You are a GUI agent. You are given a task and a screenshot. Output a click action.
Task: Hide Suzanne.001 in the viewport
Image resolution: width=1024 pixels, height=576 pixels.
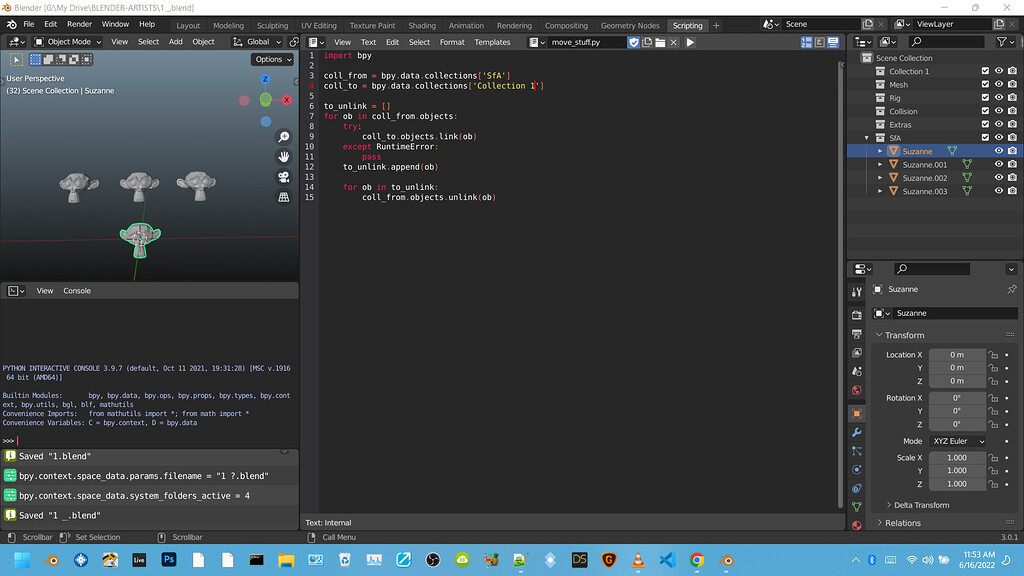(x=998, y=164)
